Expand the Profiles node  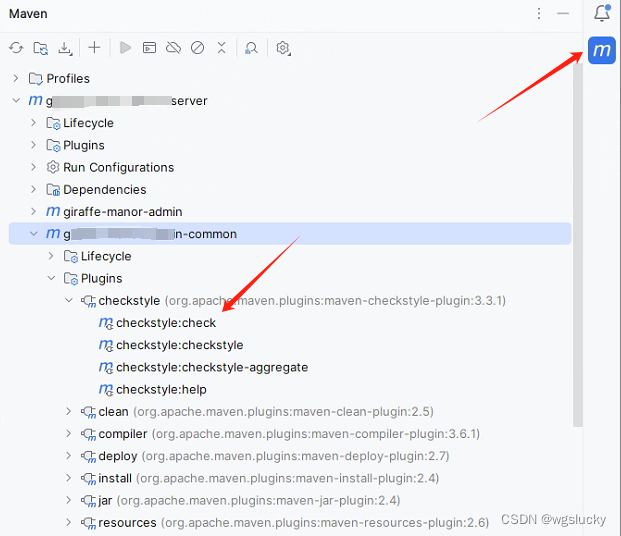point(15,78)
